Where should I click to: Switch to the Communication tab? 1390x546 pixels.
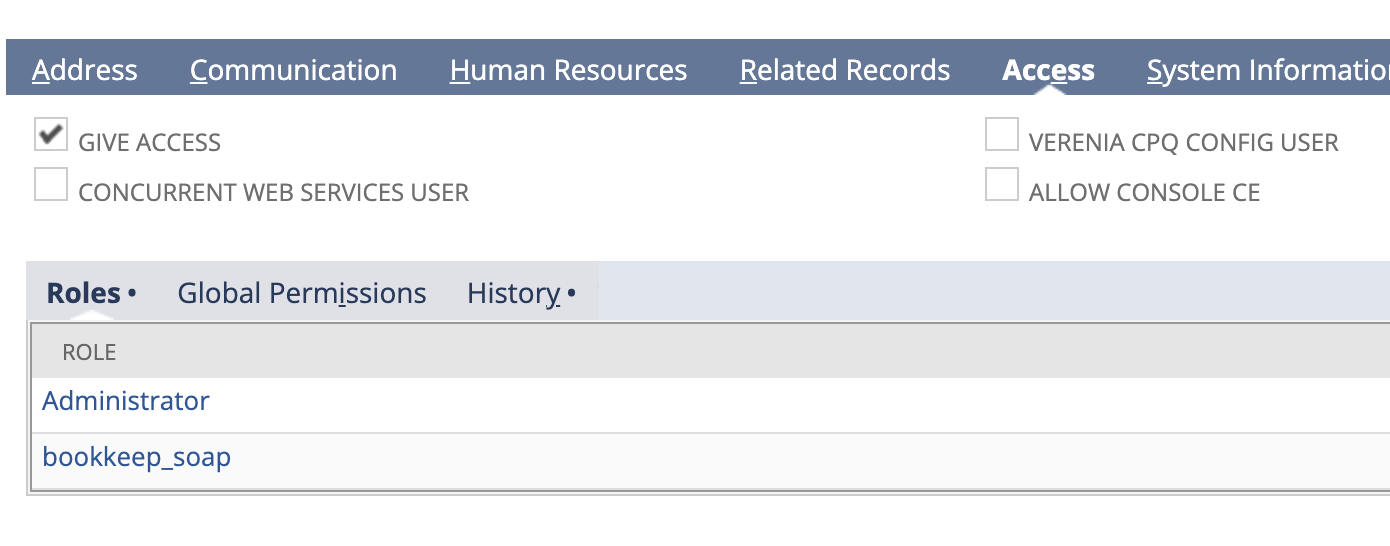pyautogui.click(x=293, y=70)
